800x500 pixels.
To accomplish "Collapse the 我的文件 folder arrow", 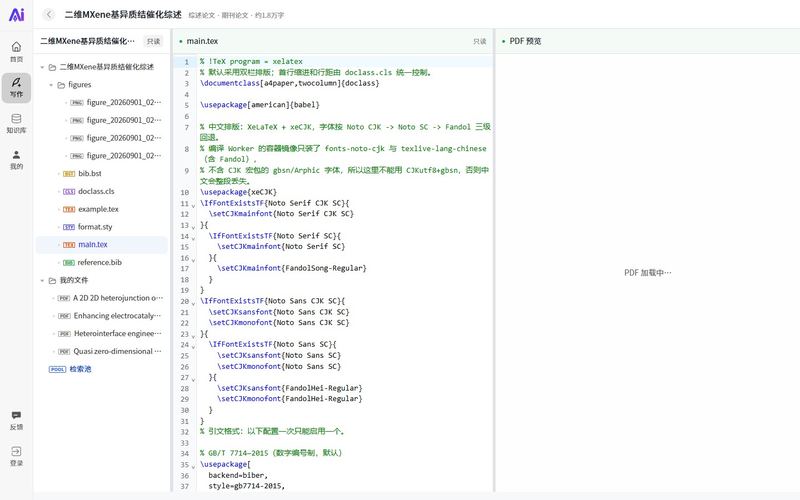I will tap(42, 281).
